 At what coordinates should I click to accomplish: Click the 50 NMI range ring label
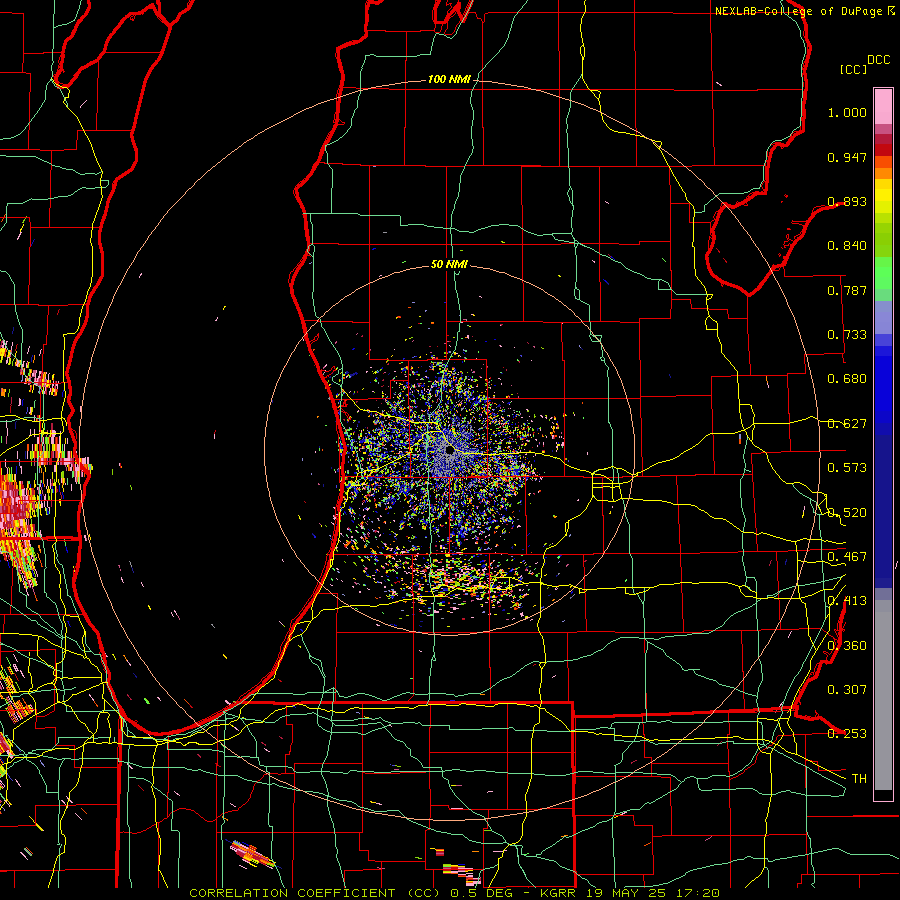pyautogui.click(x=449, y=264)
